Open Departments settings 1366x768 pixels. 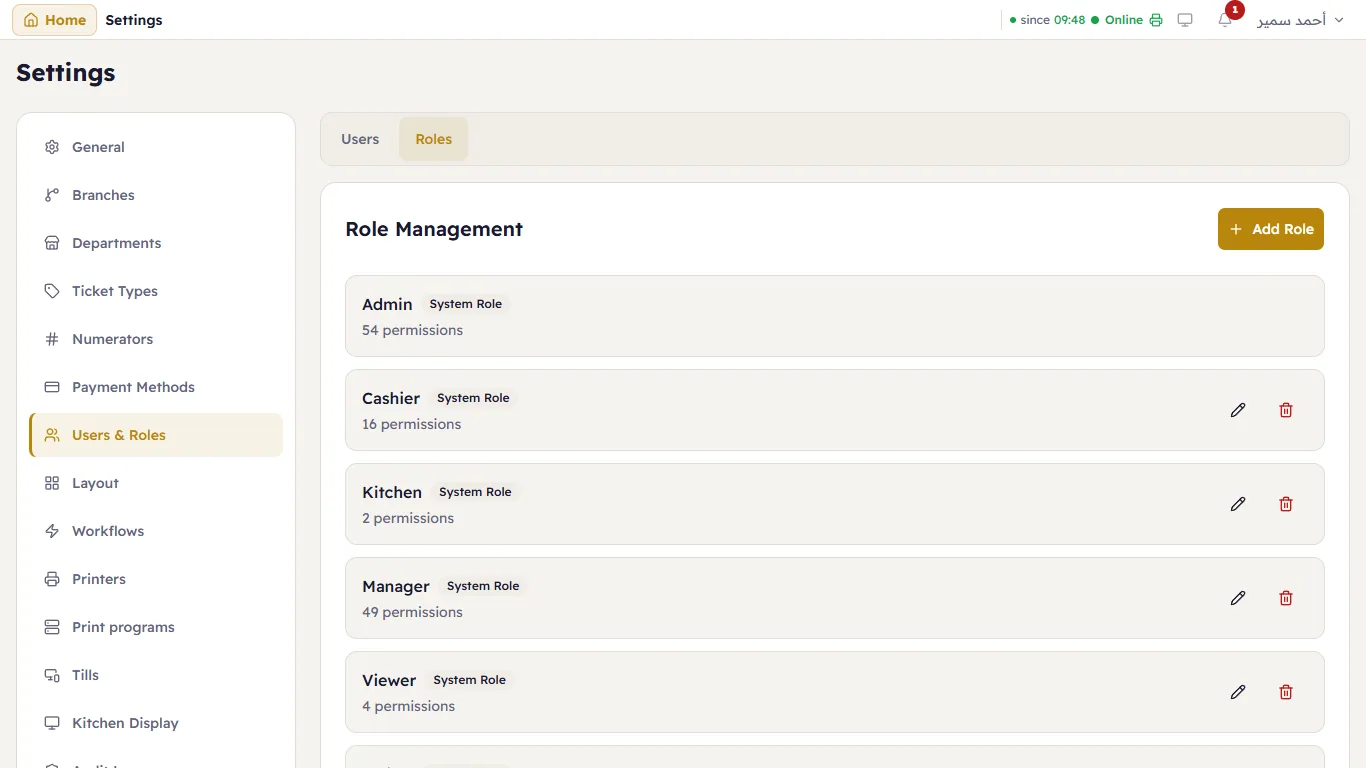pyautogui.click(x=156, y=243)
